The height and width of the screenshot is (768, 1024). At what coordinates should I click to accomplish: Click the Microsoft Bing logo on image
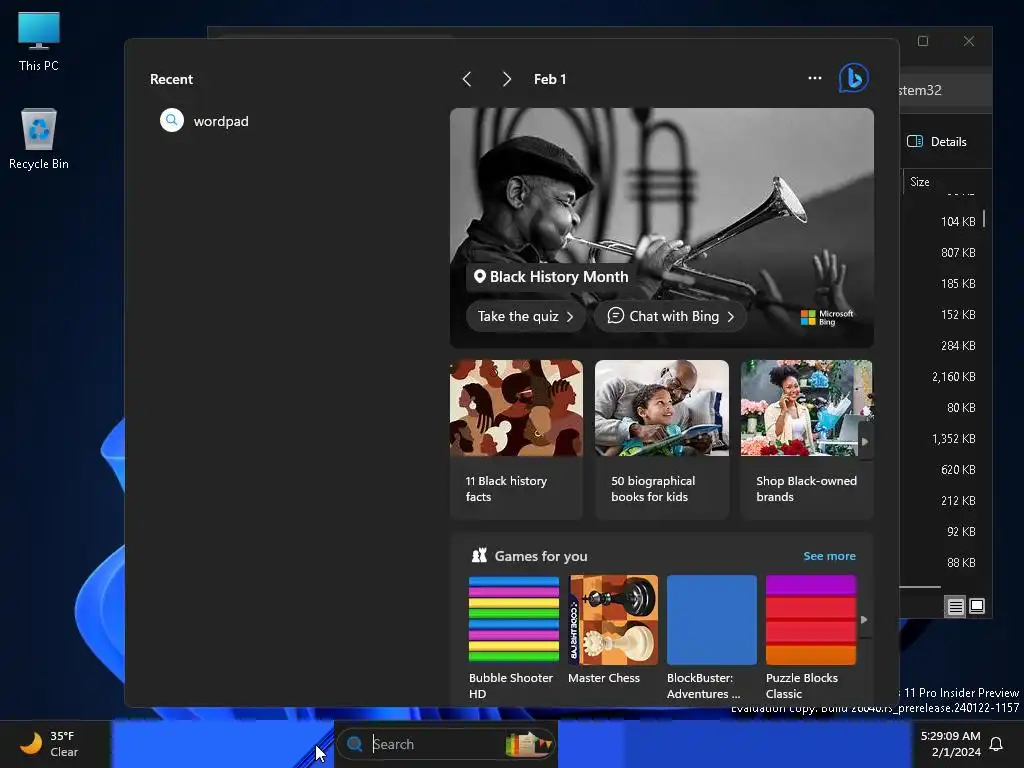[827, 317]
